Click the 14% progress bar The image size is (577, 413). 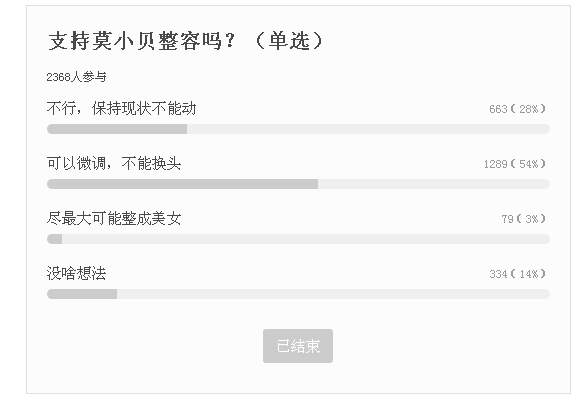coord(298,294)
